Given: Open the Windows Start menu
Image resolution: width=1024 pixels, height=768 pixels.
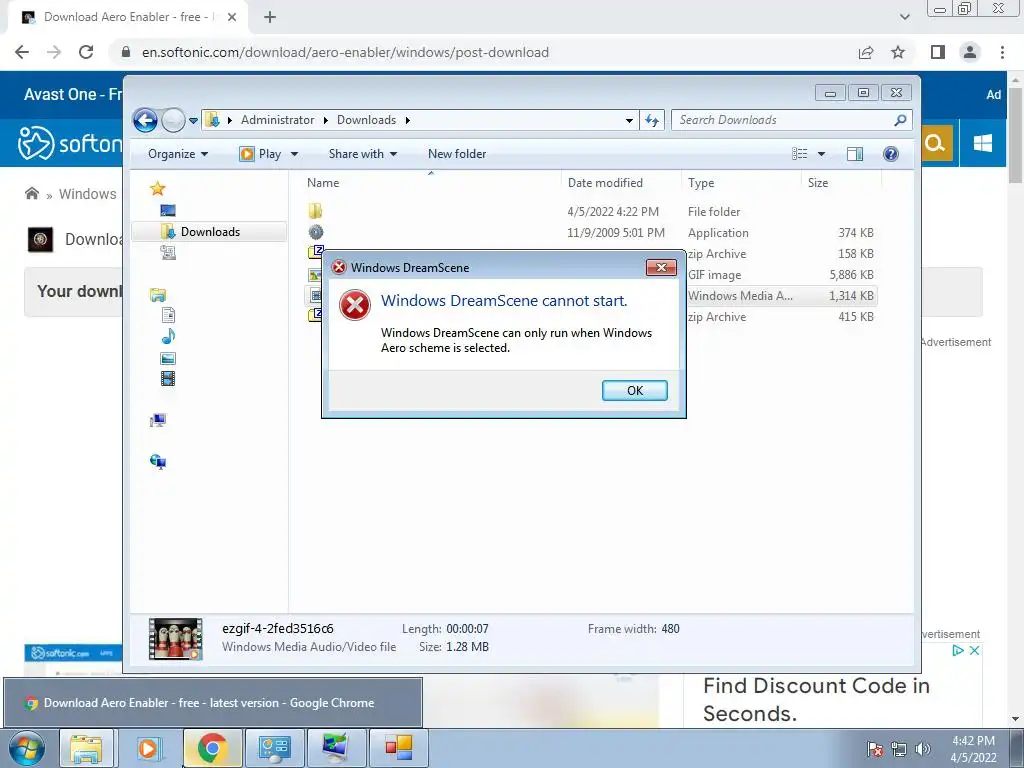Looking at the screenshot, I should tap(27, 748).
